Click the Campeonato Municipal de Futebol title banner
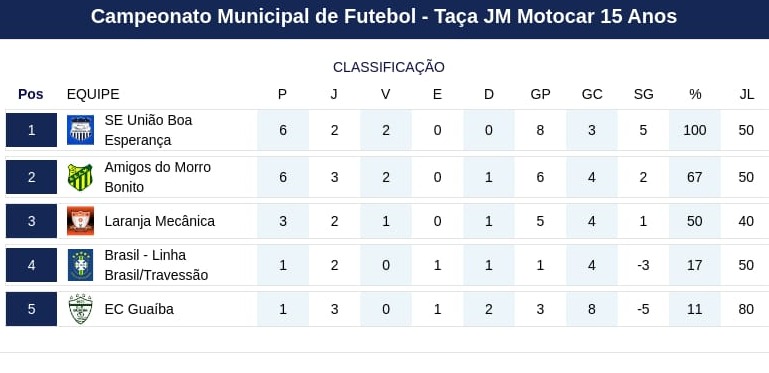The image size is (769, 373). tap(384, 19)
